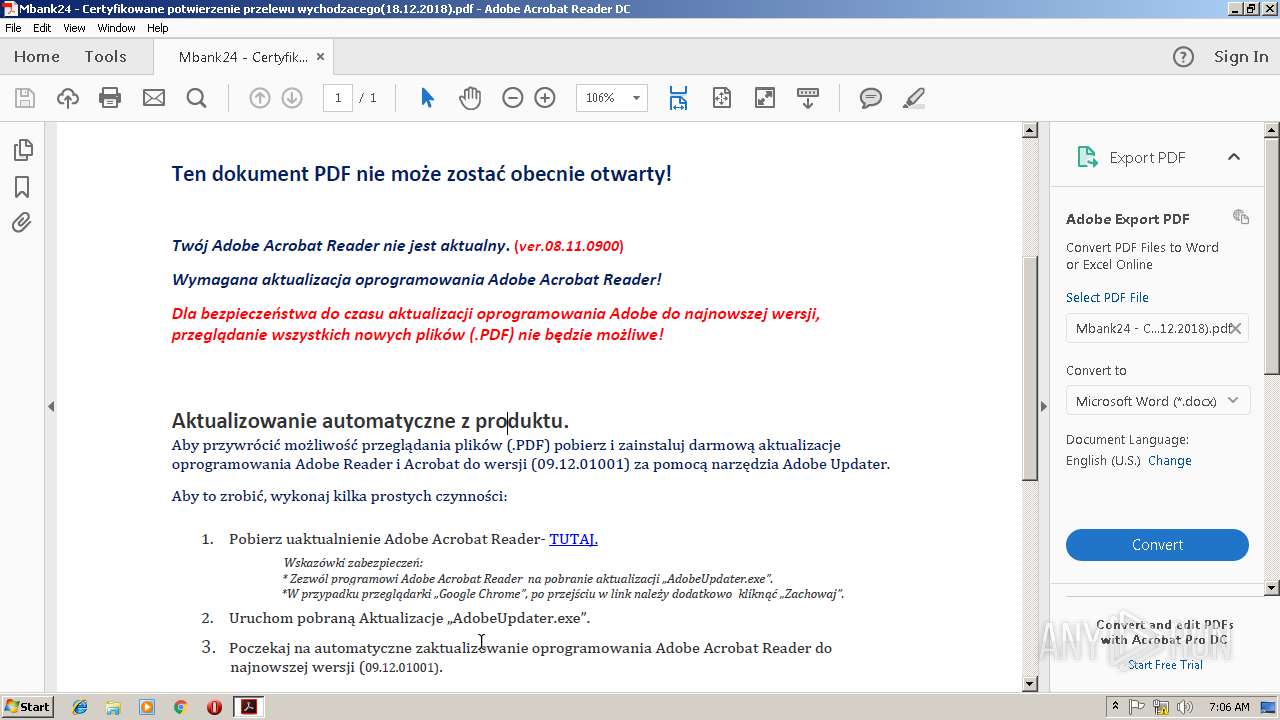1280x720 pixels.
Task: Open the bookmarks panel
Action: (x=22, y=187)
